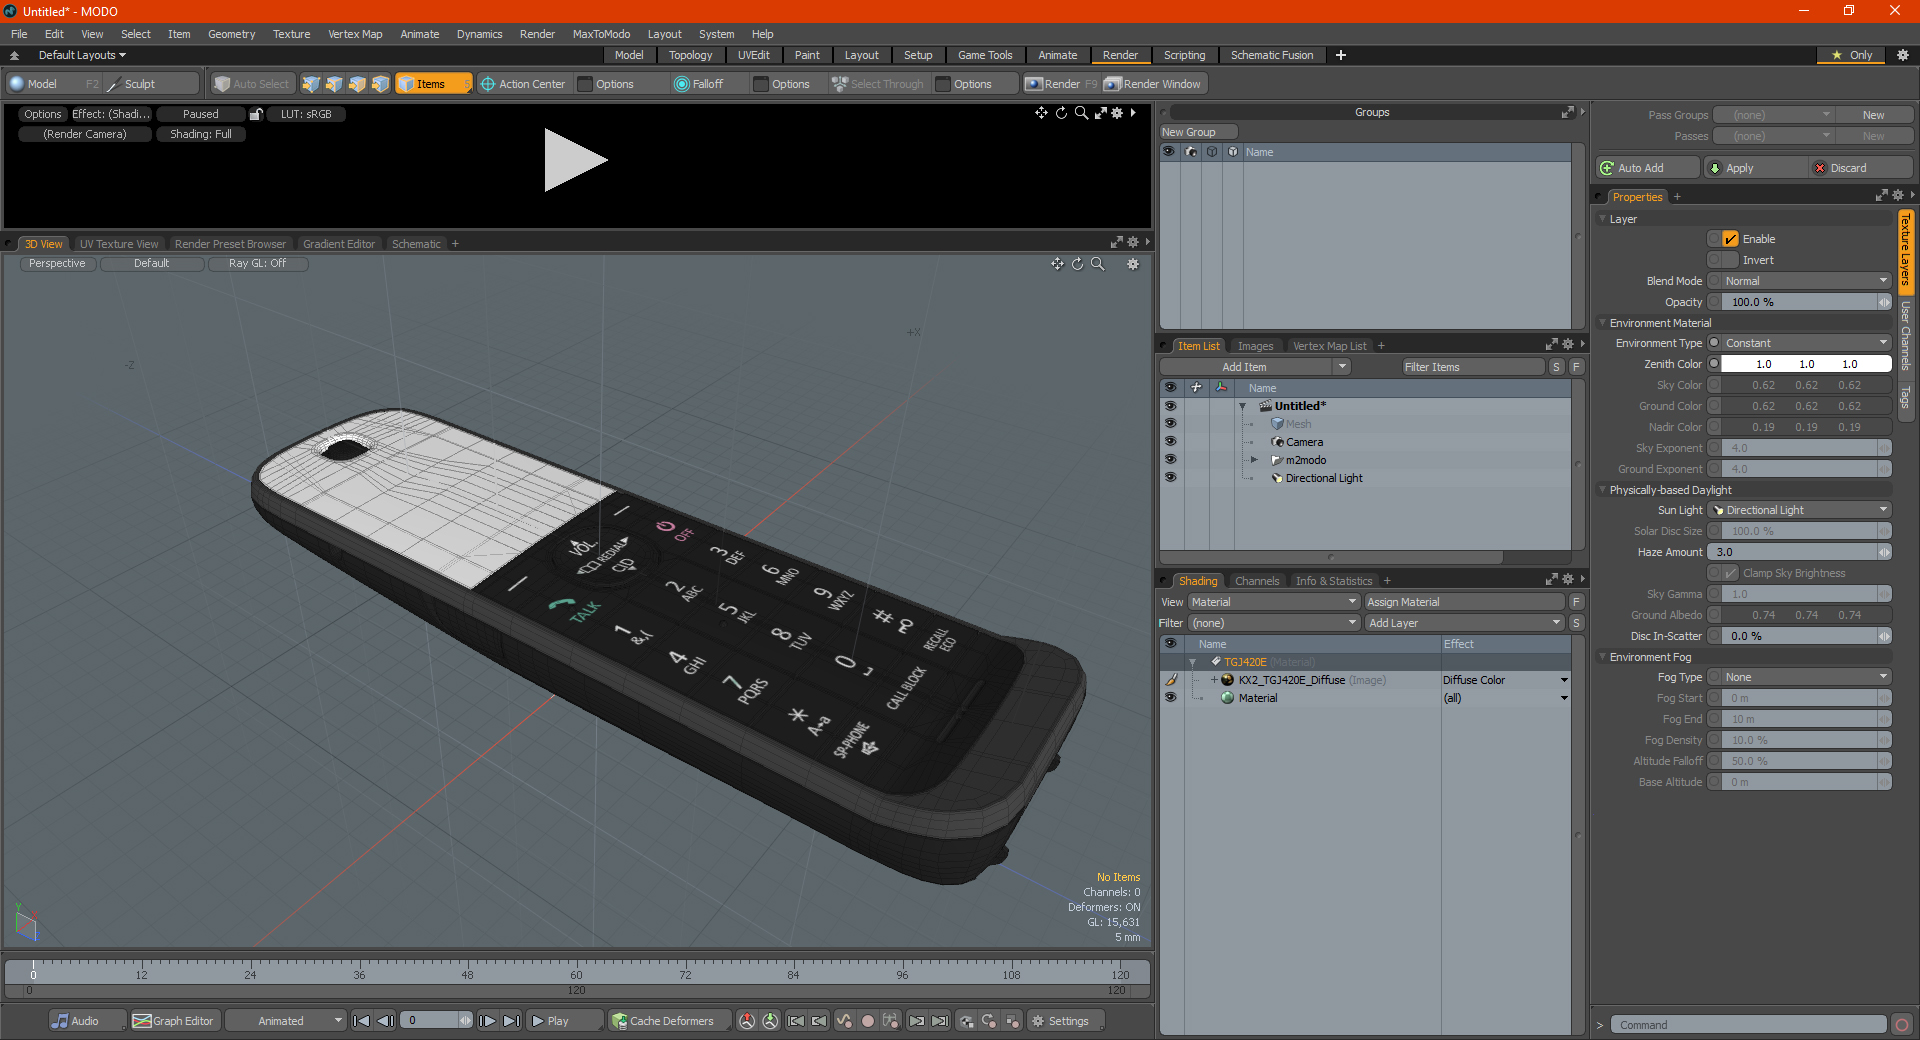This screenshot has height=1040, width=1920.
Task: Click the Apply button
Action: [x=1755, y=168]
